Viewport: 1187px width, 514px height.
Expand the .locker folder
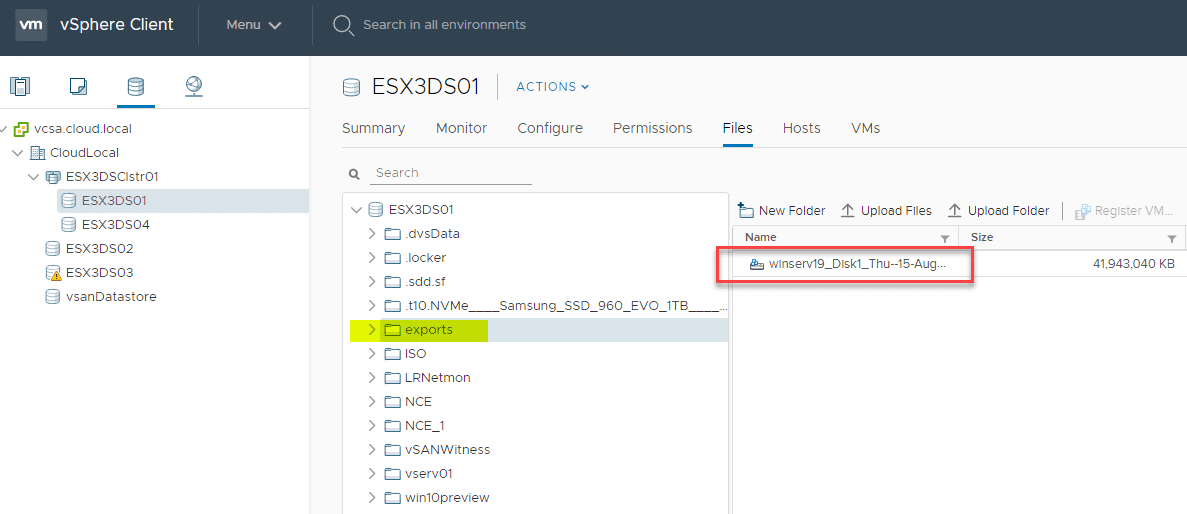(372, 257)
